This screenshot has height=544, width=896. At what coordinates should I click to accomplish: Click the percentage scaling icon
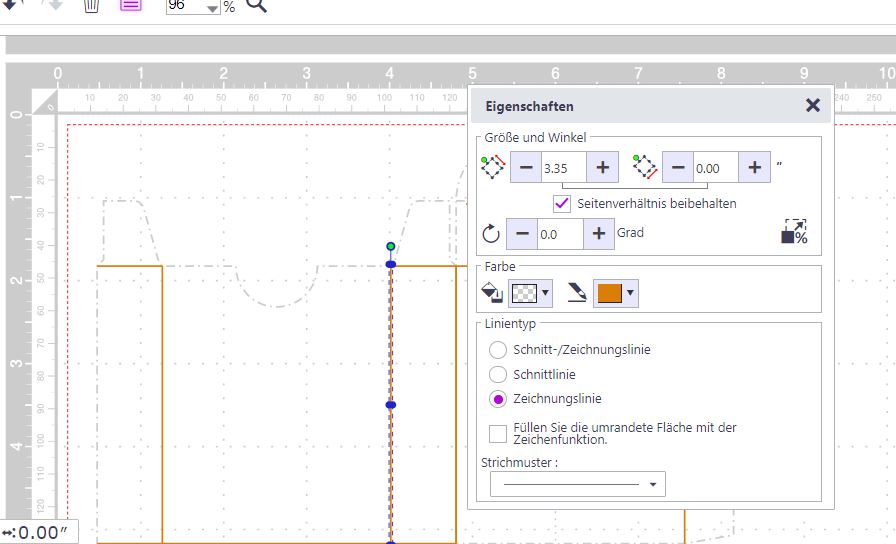tap(794, 233)
